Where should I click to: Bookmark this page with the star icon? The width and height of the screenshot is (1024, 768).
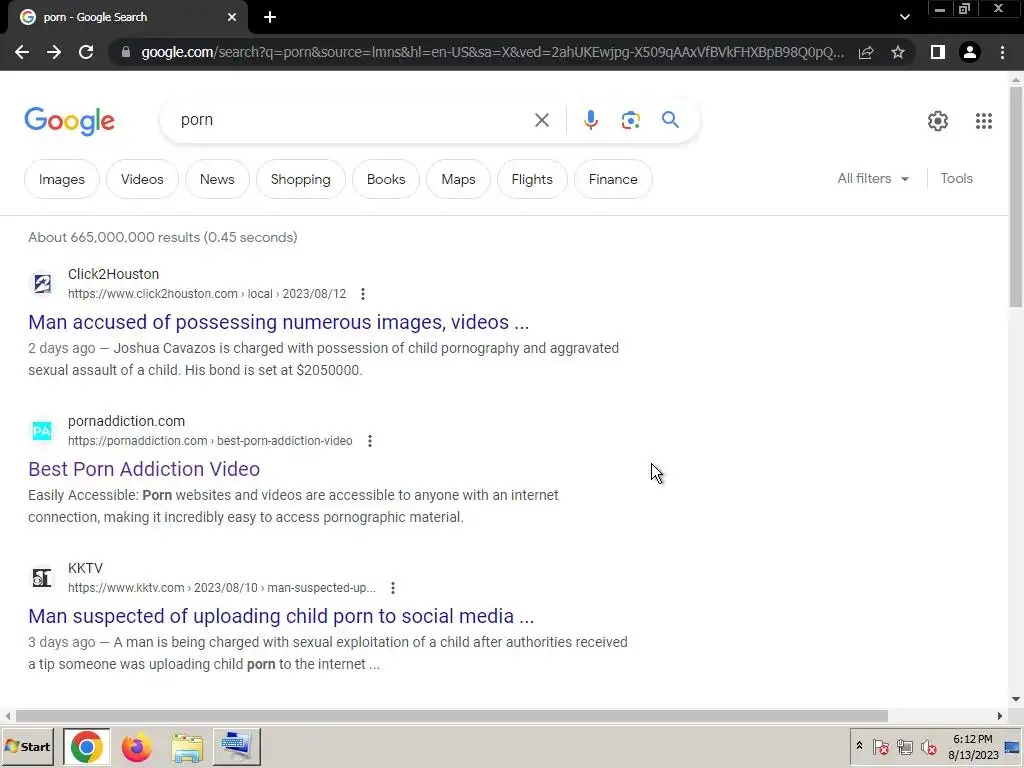898,52
